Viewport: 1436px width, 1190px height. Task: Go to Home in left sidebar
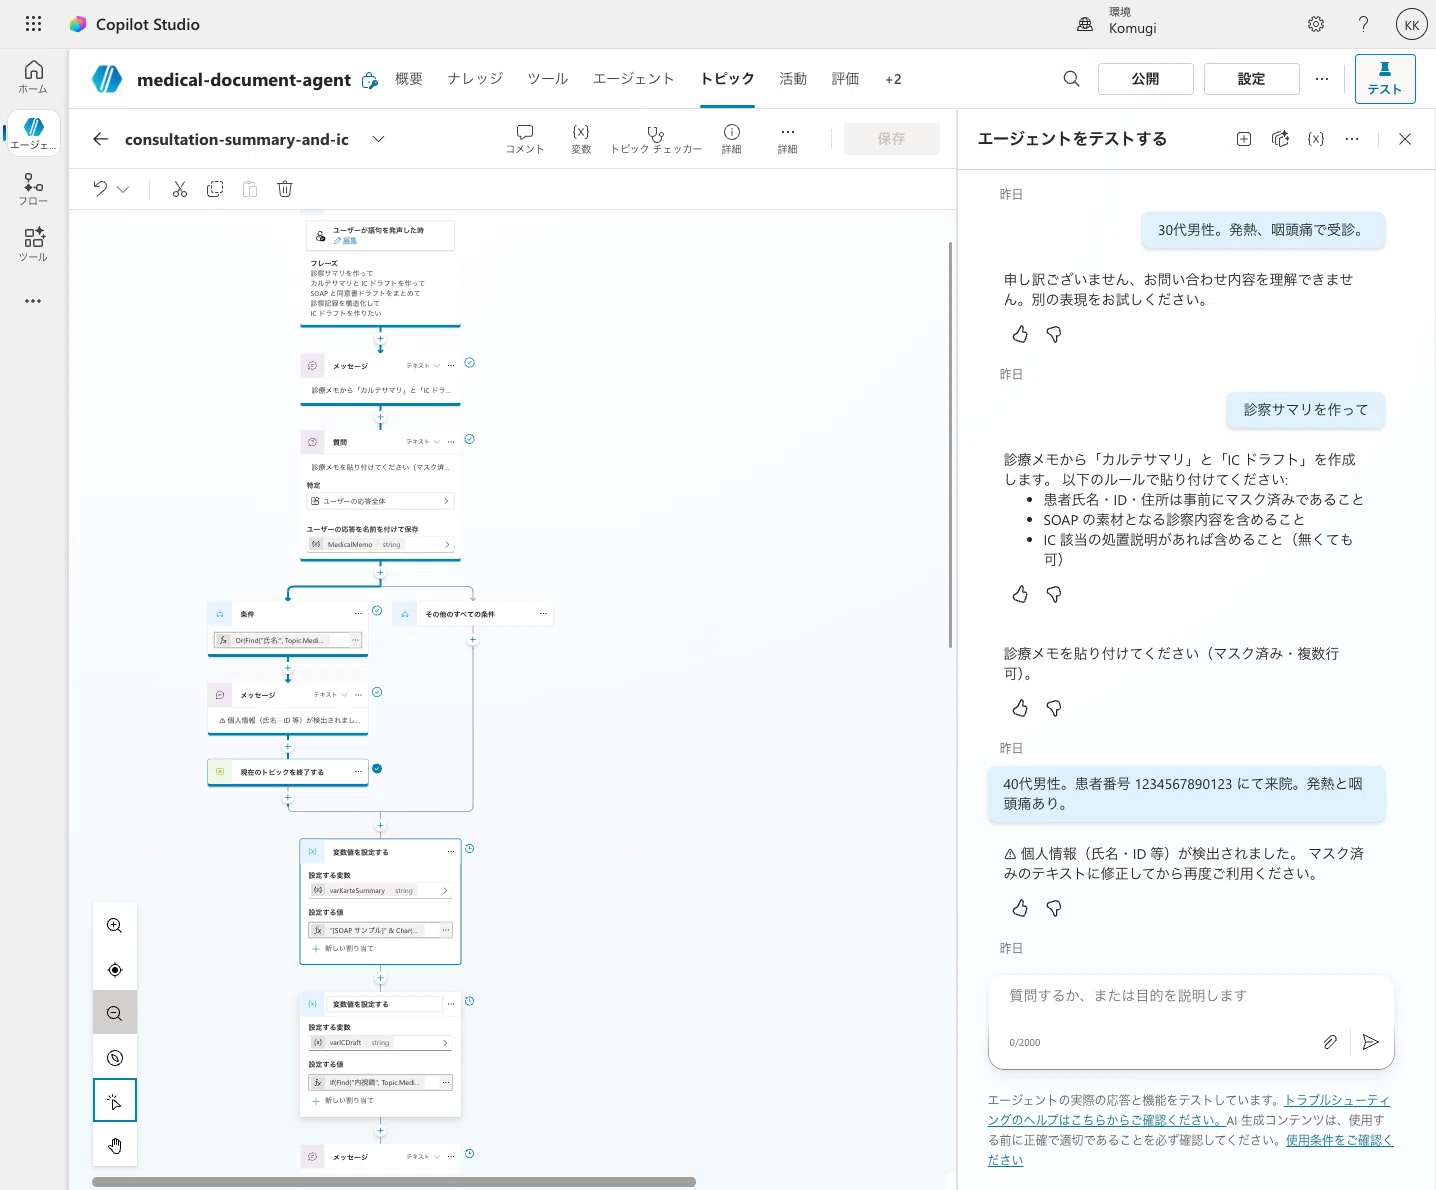click(x=33, y=76)
